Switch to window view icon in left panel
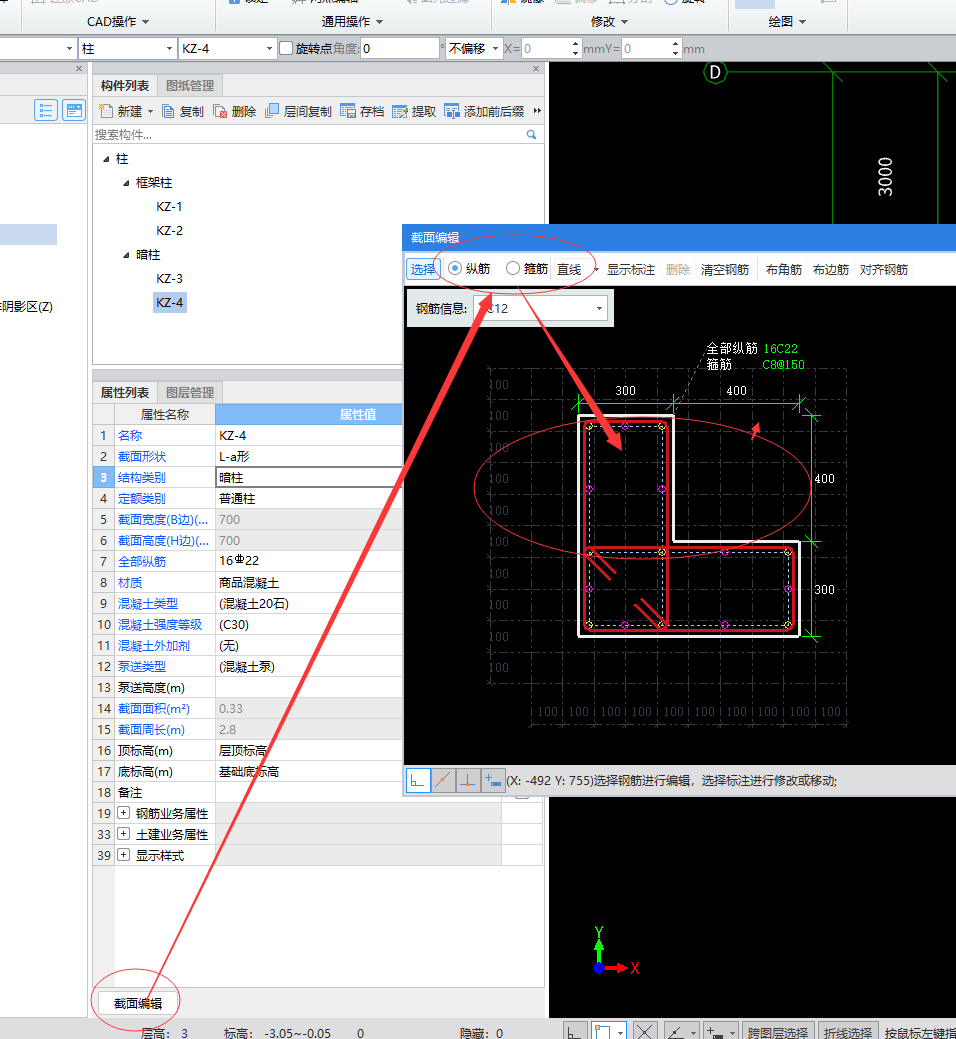Screen dimensions: 956x1039 coord(74,110)
